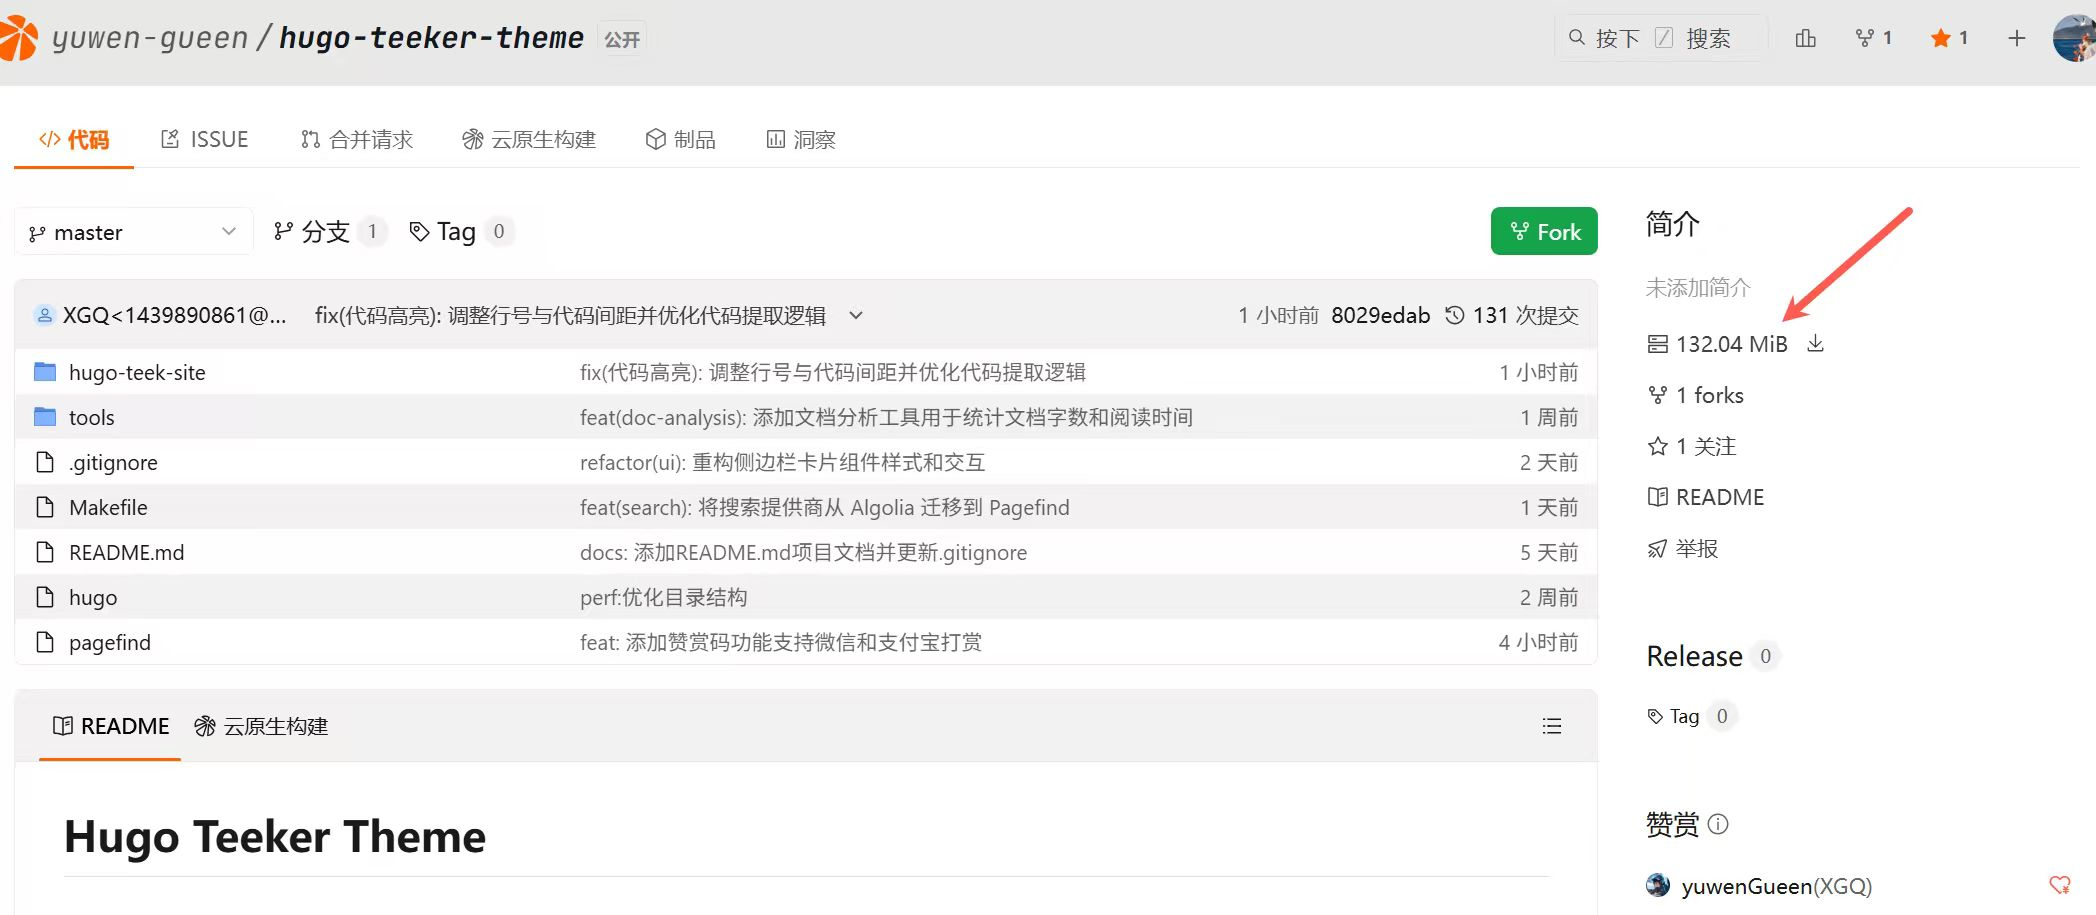Click the info icon next to 赞赏
The height and width of the screenshot is (915, 2096).
tap(1718, 824)
